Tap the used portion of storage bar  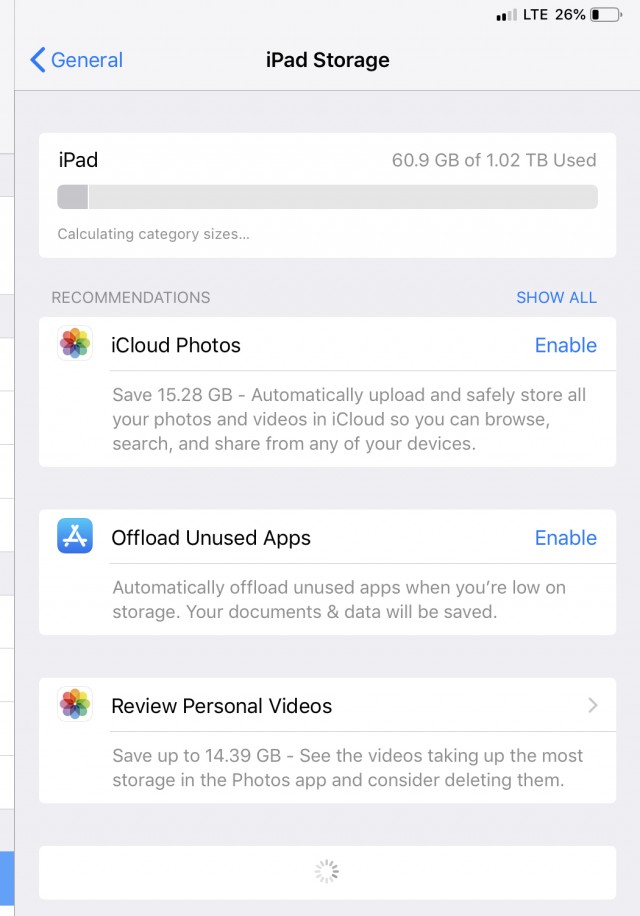(72, 197)
